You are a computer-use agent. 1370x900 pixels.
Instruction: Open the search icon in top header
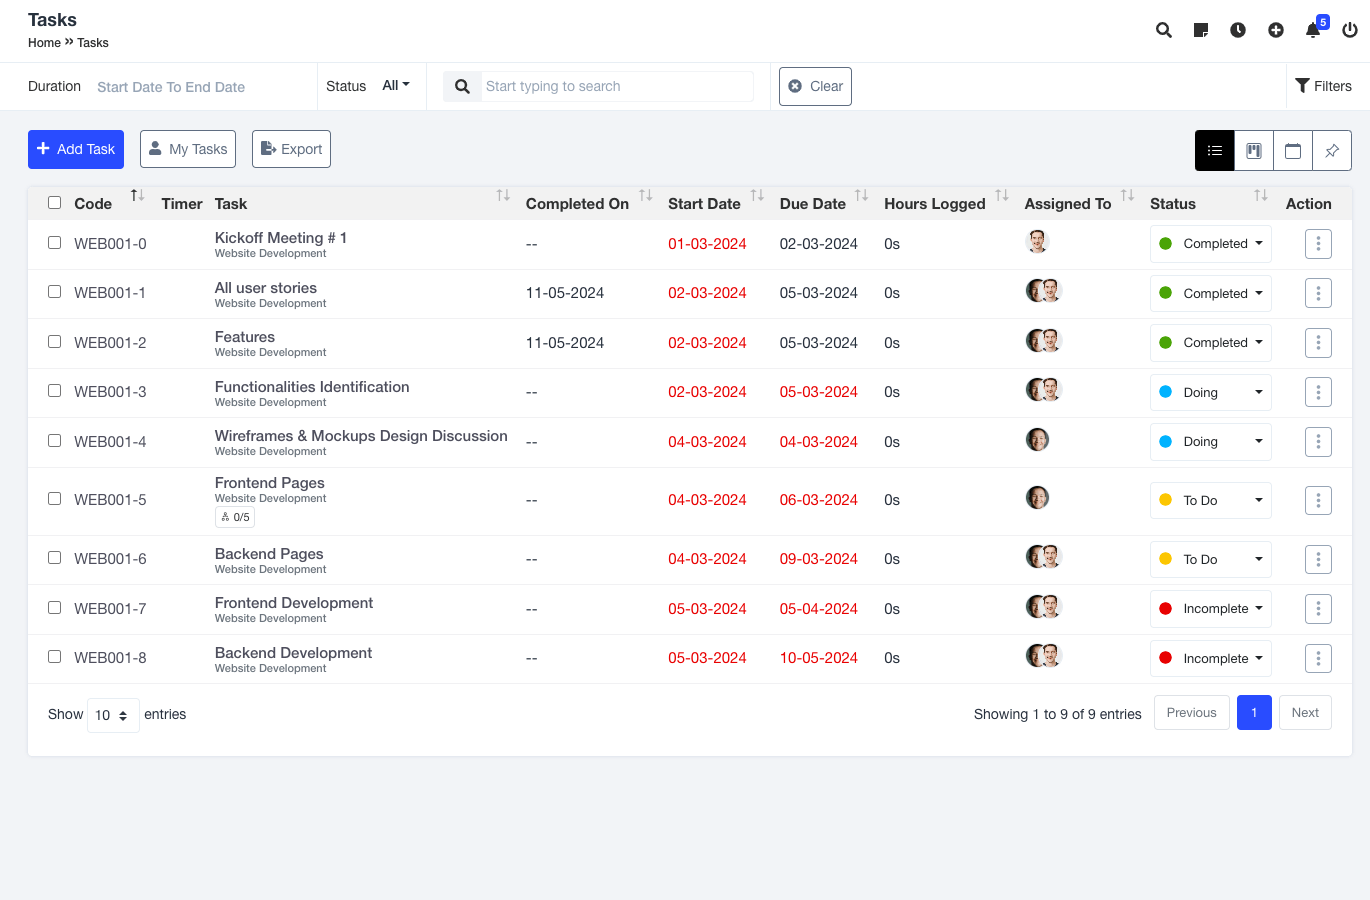1163,30
